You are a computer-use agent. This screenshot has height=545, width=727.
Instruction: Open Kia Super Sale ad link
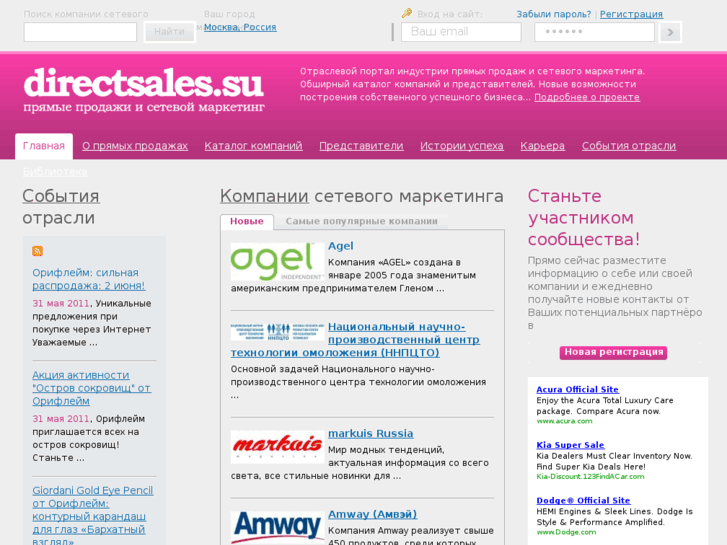click(570, 445)
